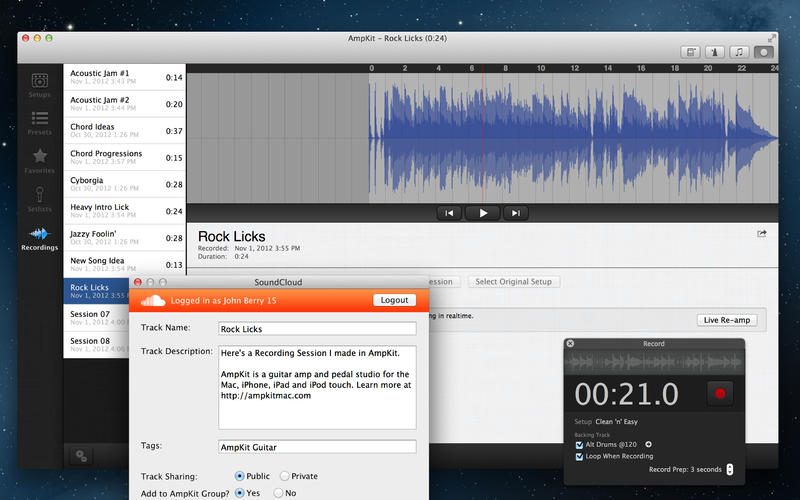Click the Logout button in SoundCloud

394,300
